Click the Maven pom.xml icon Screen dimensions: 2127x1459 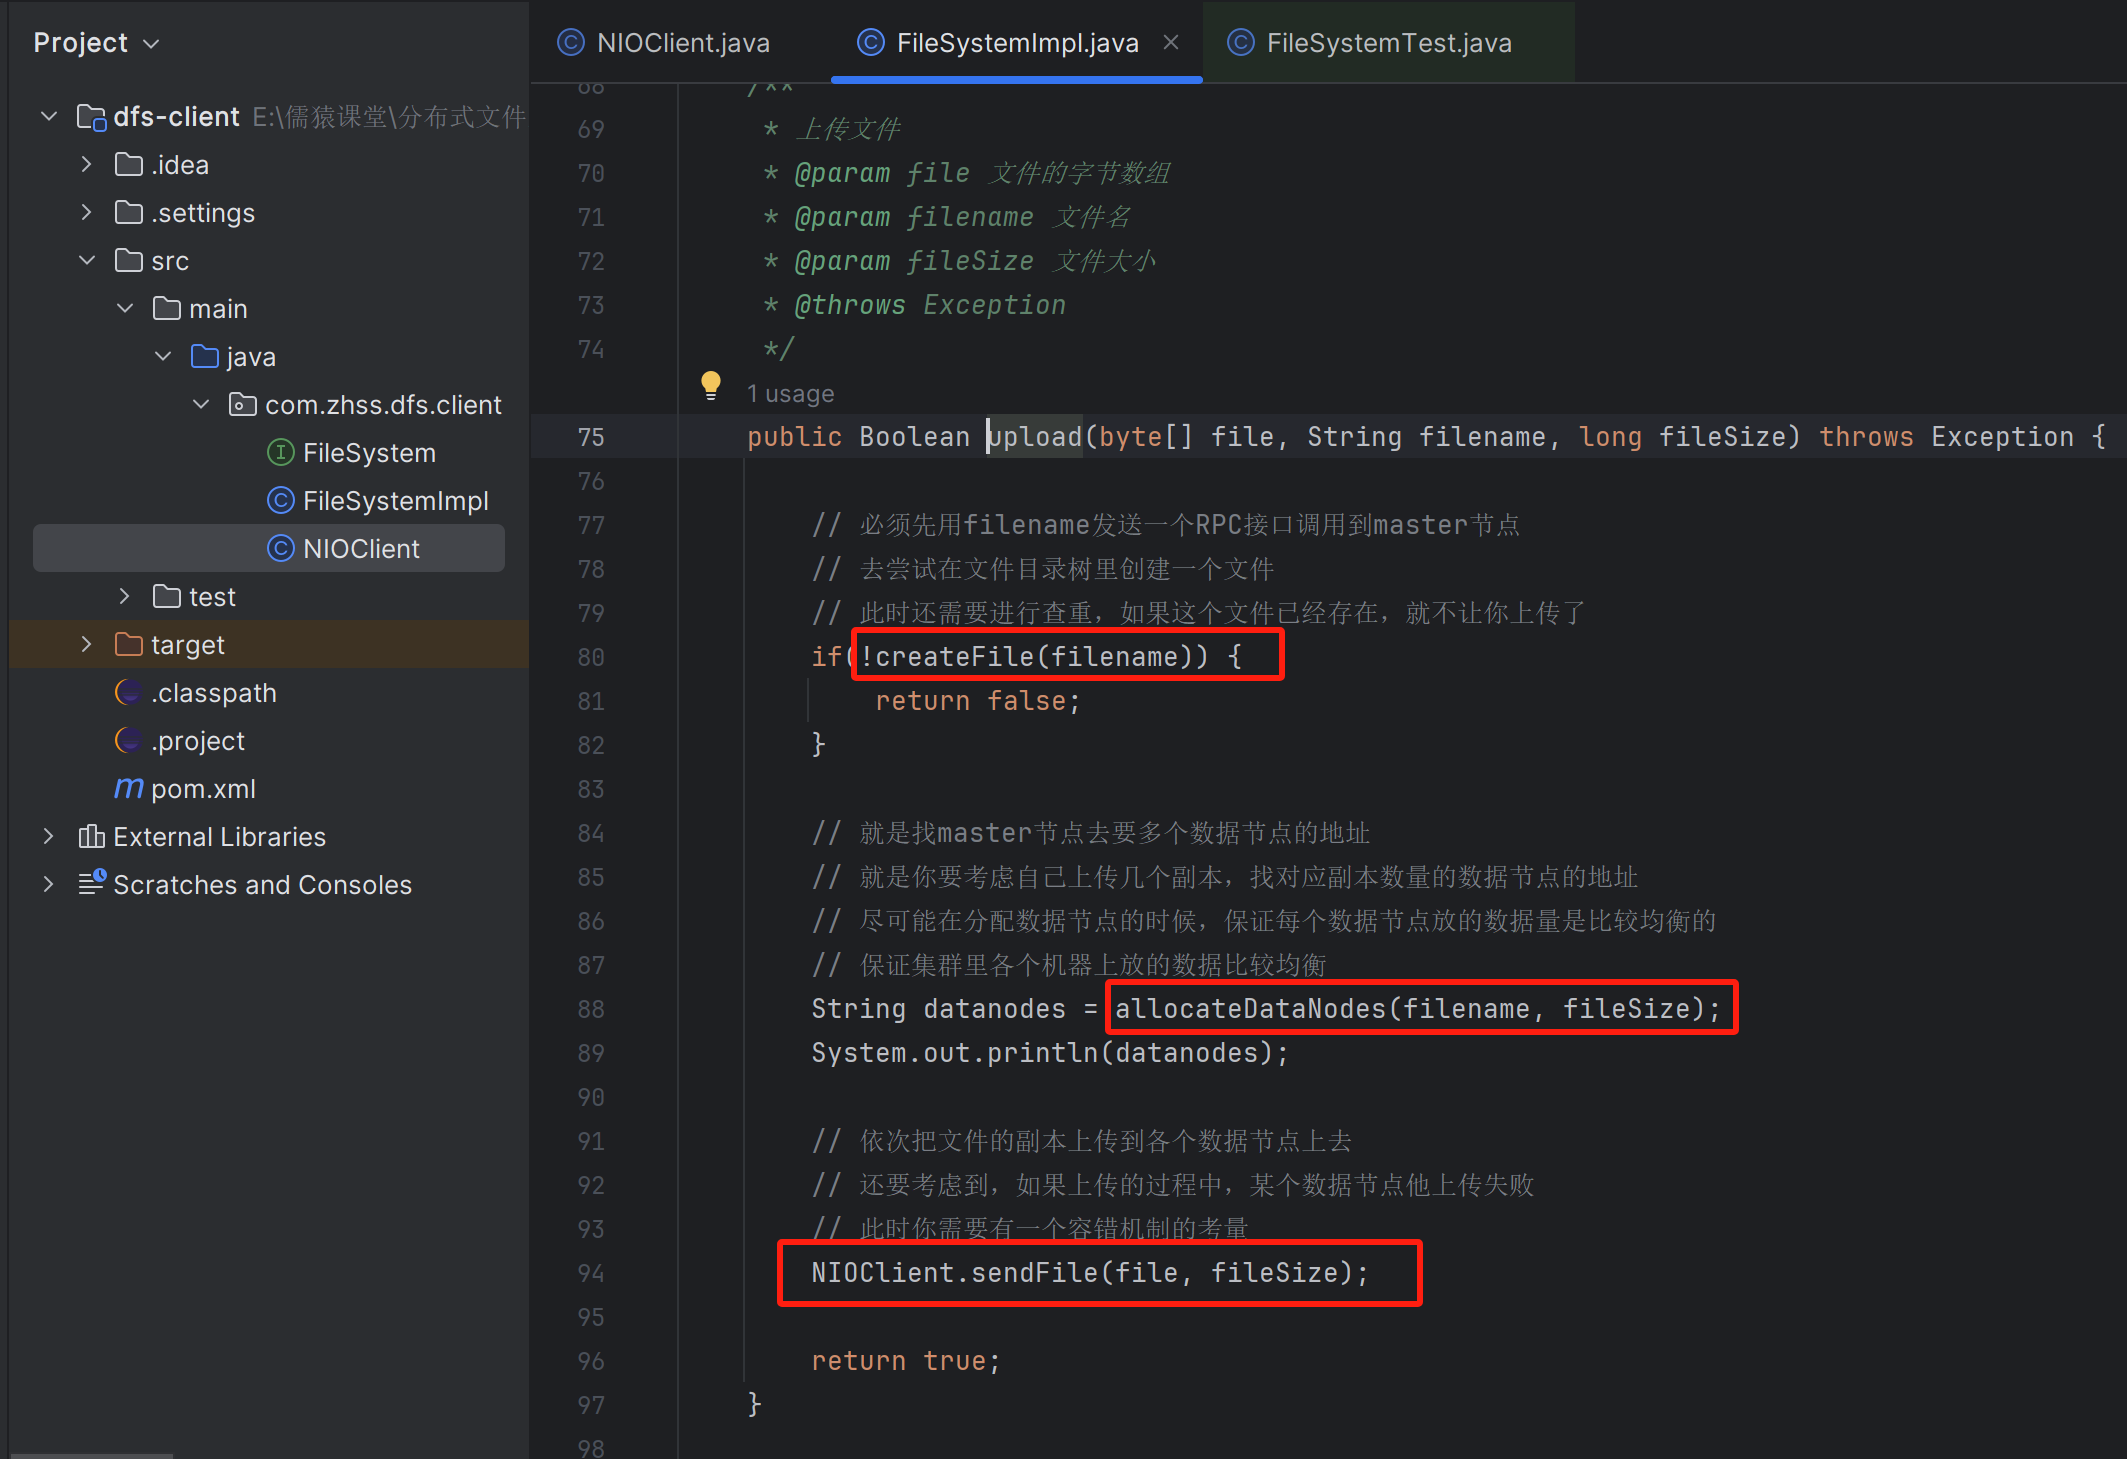click(x=129, y=789)
